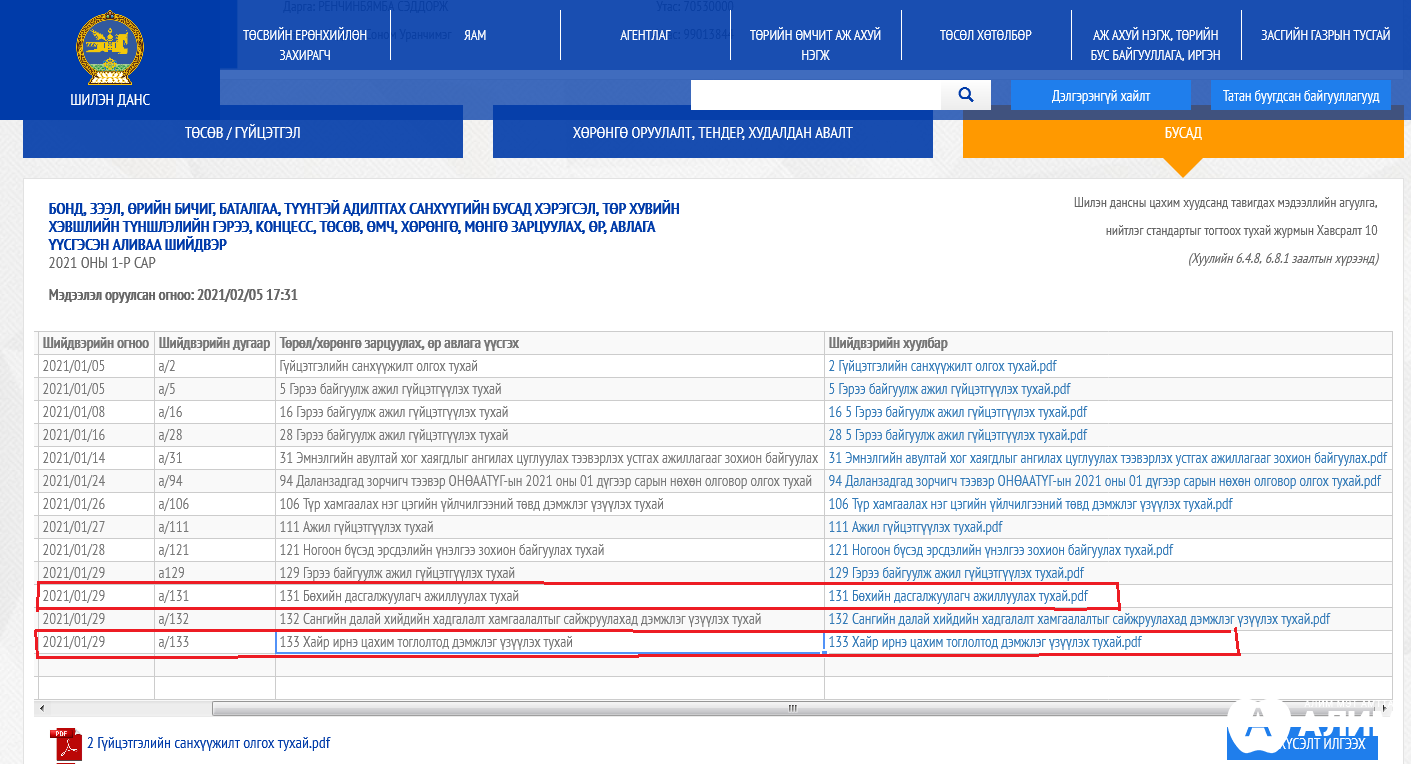1411x764 pixels.
Task: Open 94 Даланзадгад зорчигч тээвэр pdf link
Action: (x=1104, y=481)
